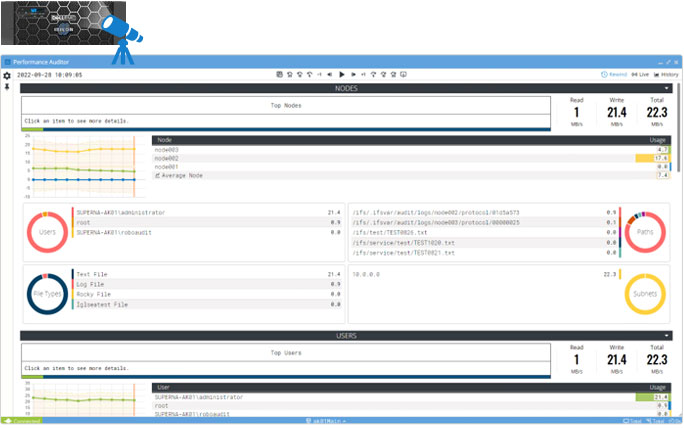
Task: Select path /ifs/.ifsvar/audit/logs/node003/protocol
Action: click(485, 223)
